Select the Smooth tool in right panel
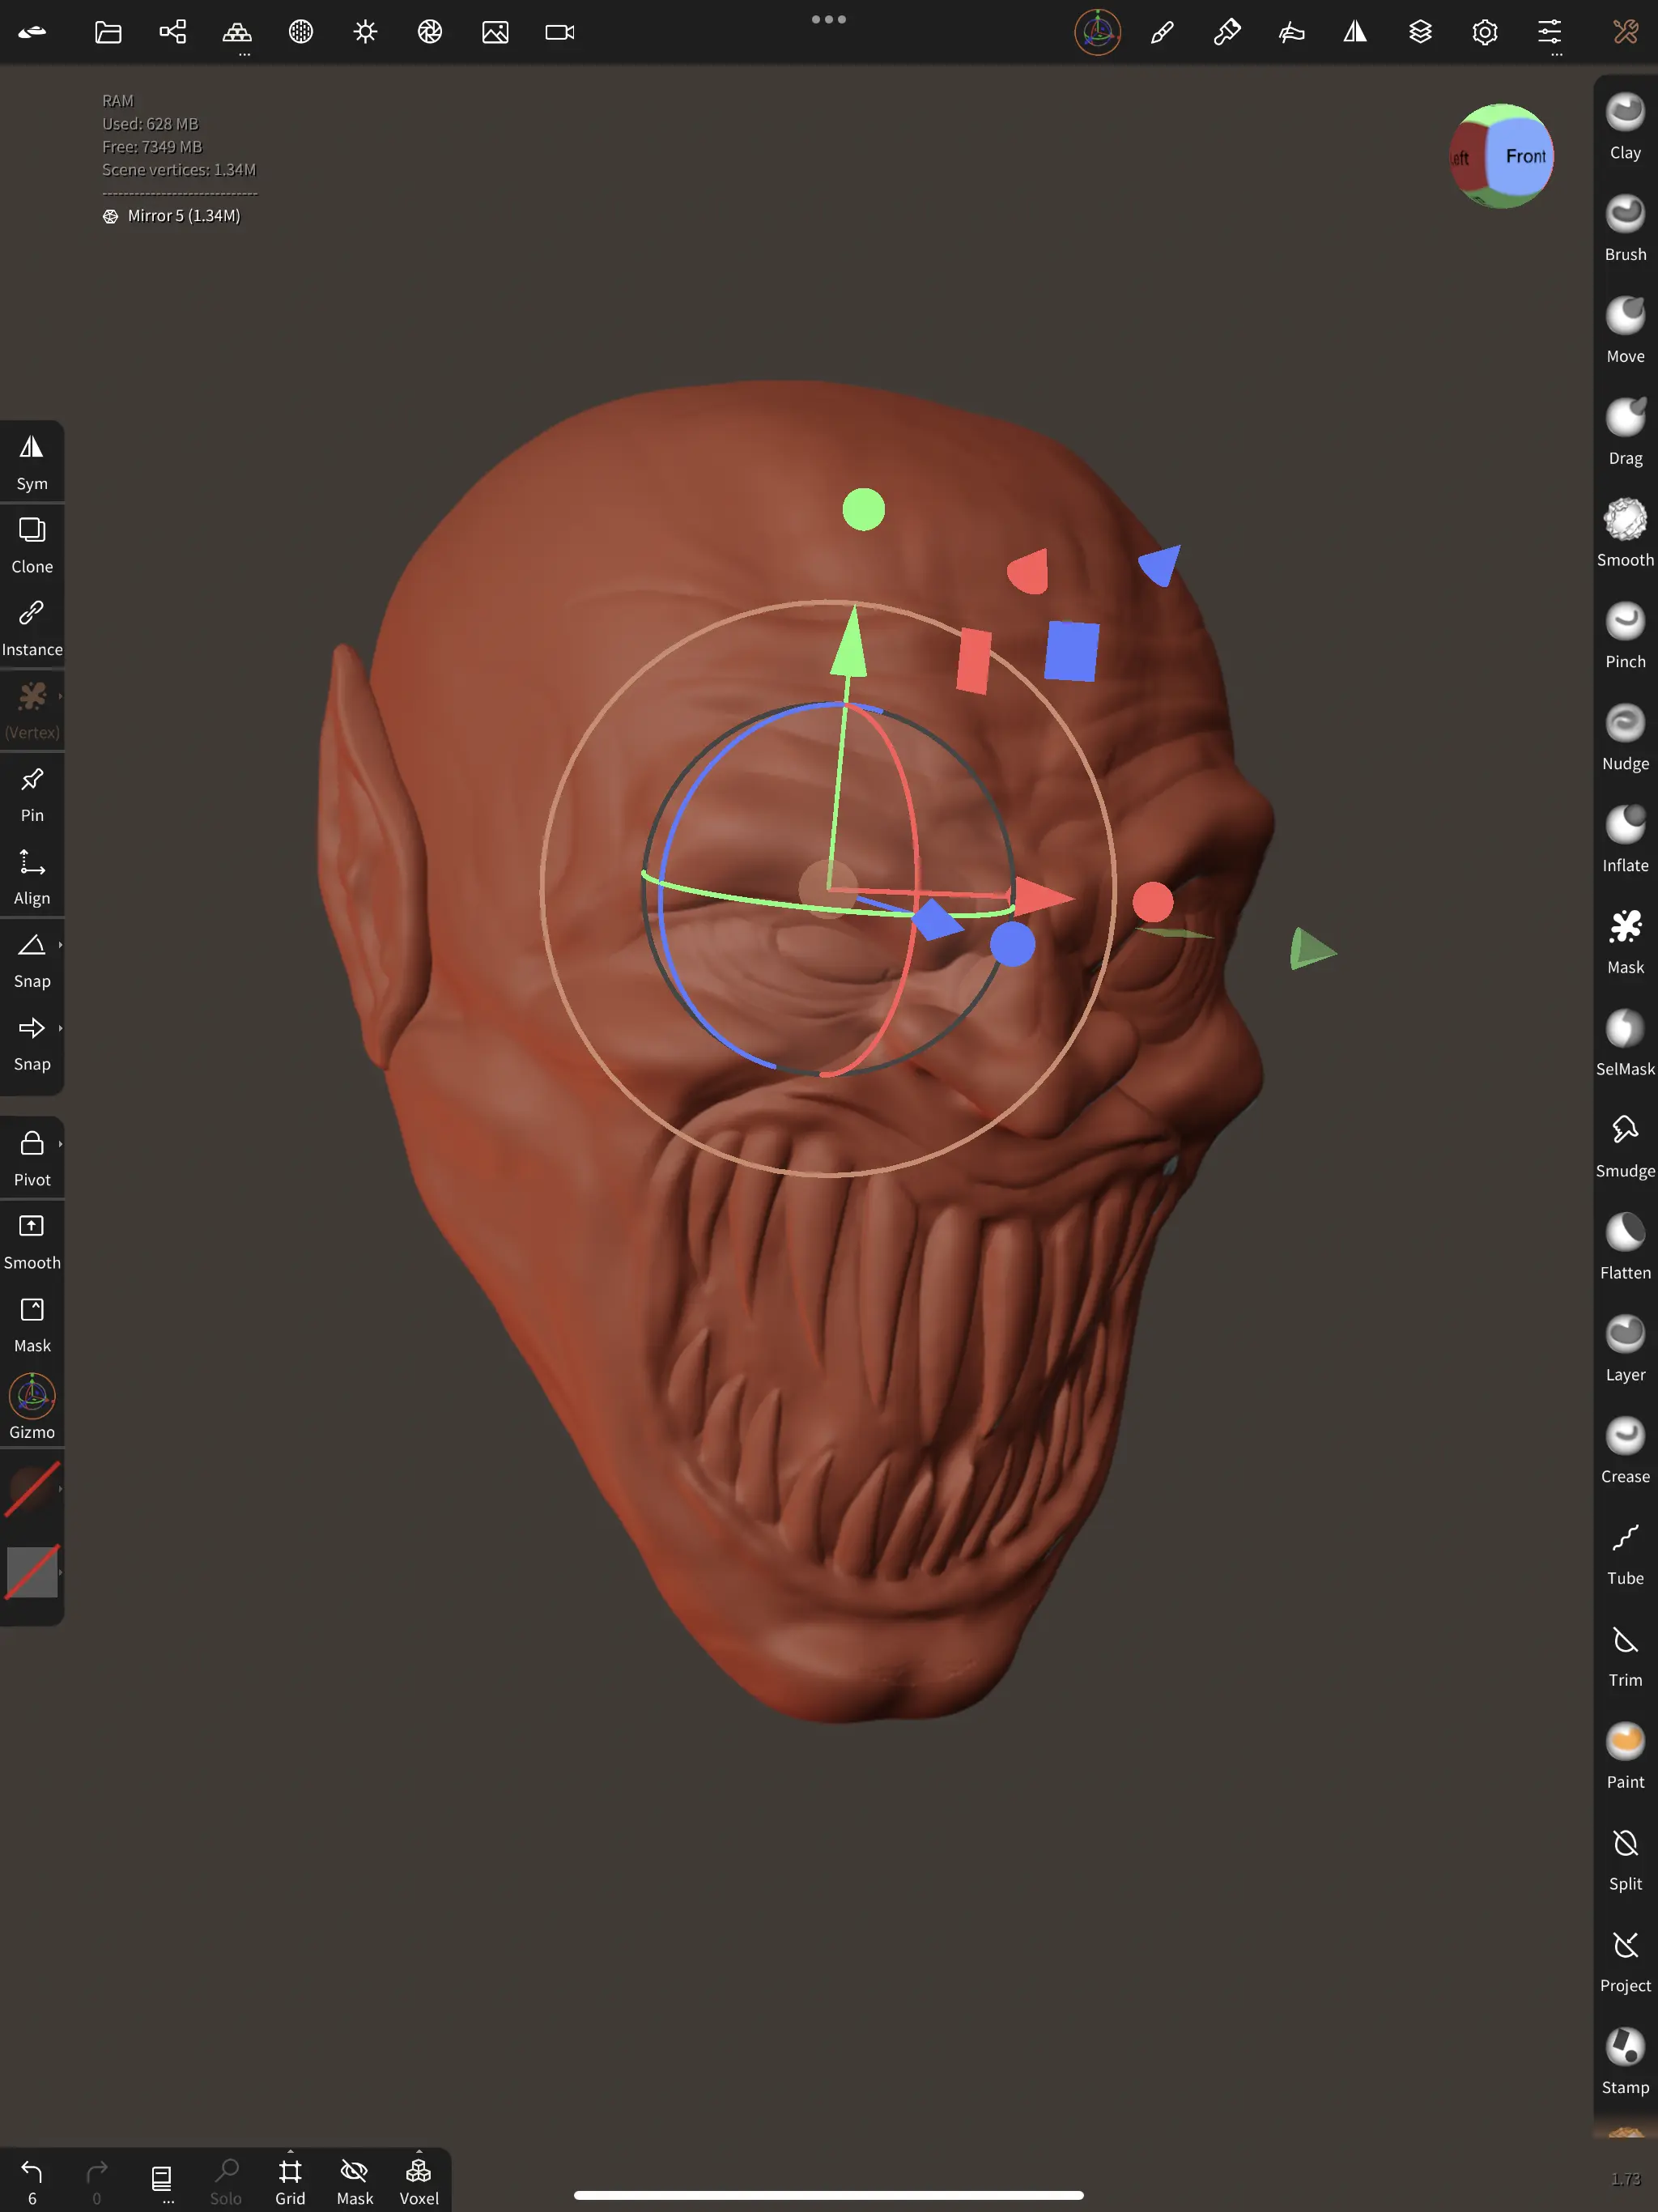Image resolution: width=1658 pixels, height=2212 pixels. click(x=1625, y=534)
